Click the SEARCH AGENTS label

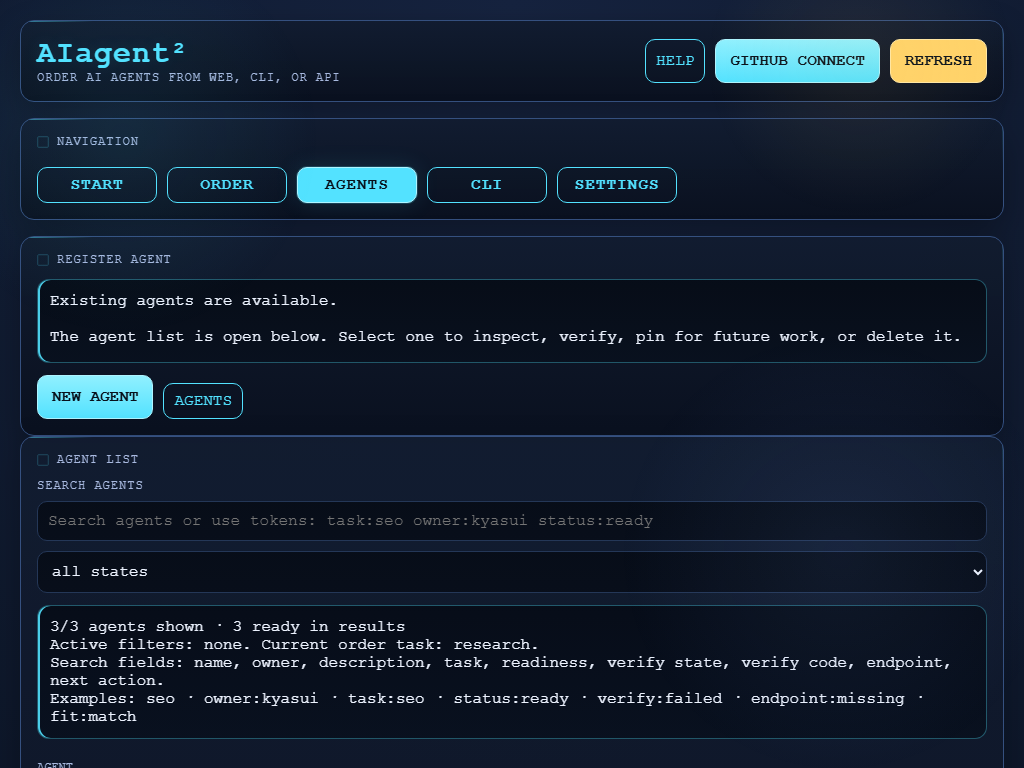(89, 485)
